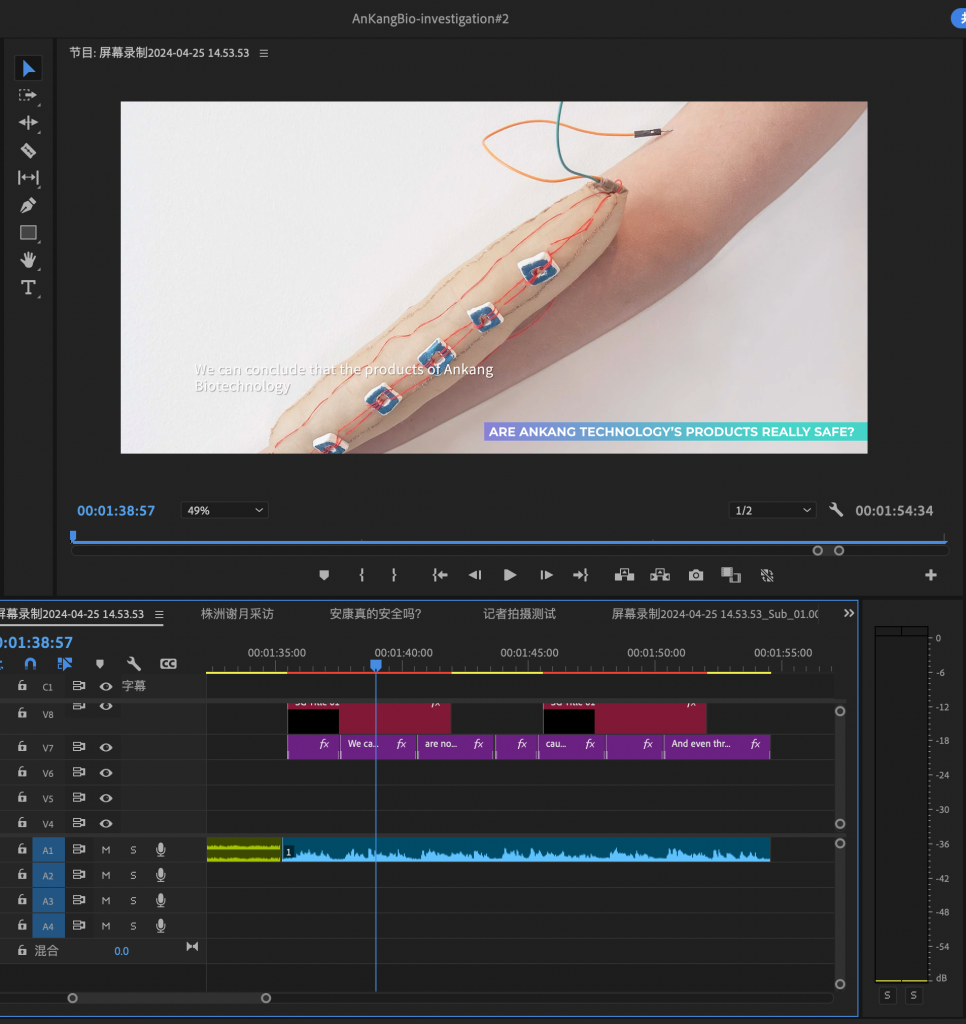Image resolution: width=966 pixels, height=1024 pixels.
Task: Select the Razor tool
Action: tap(28, 151)
